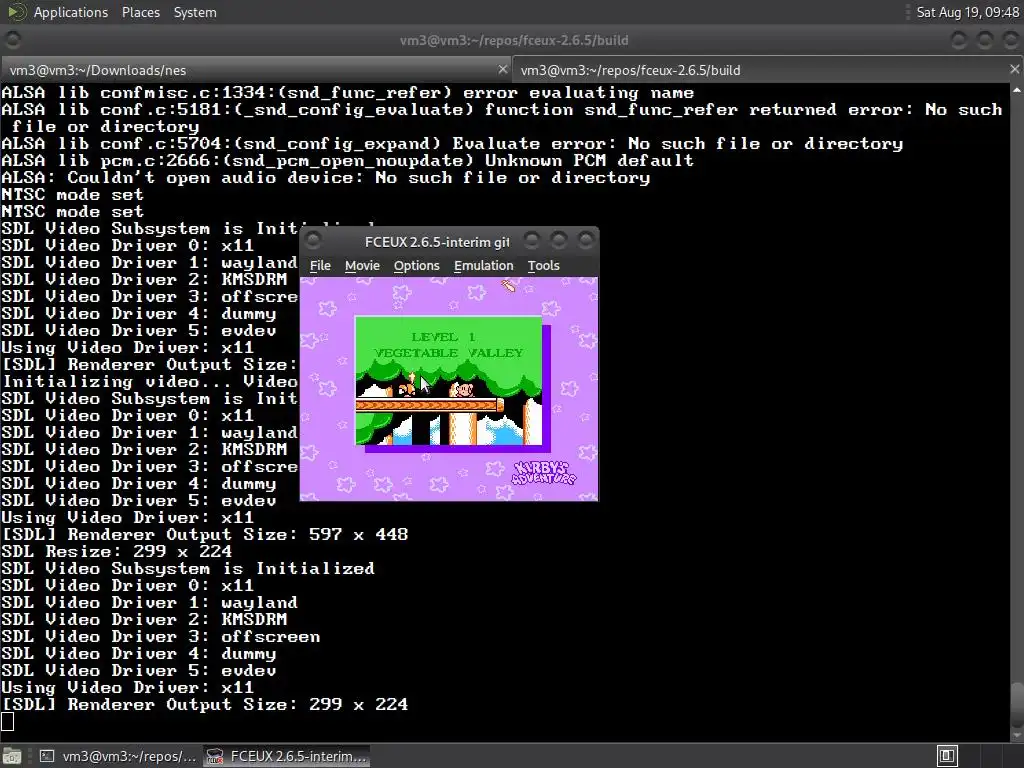This screenshot has width=1024, height=768.
Task: Click the FCEUX window menu icon in its titlebar
Action: click(x=313, y=241)
